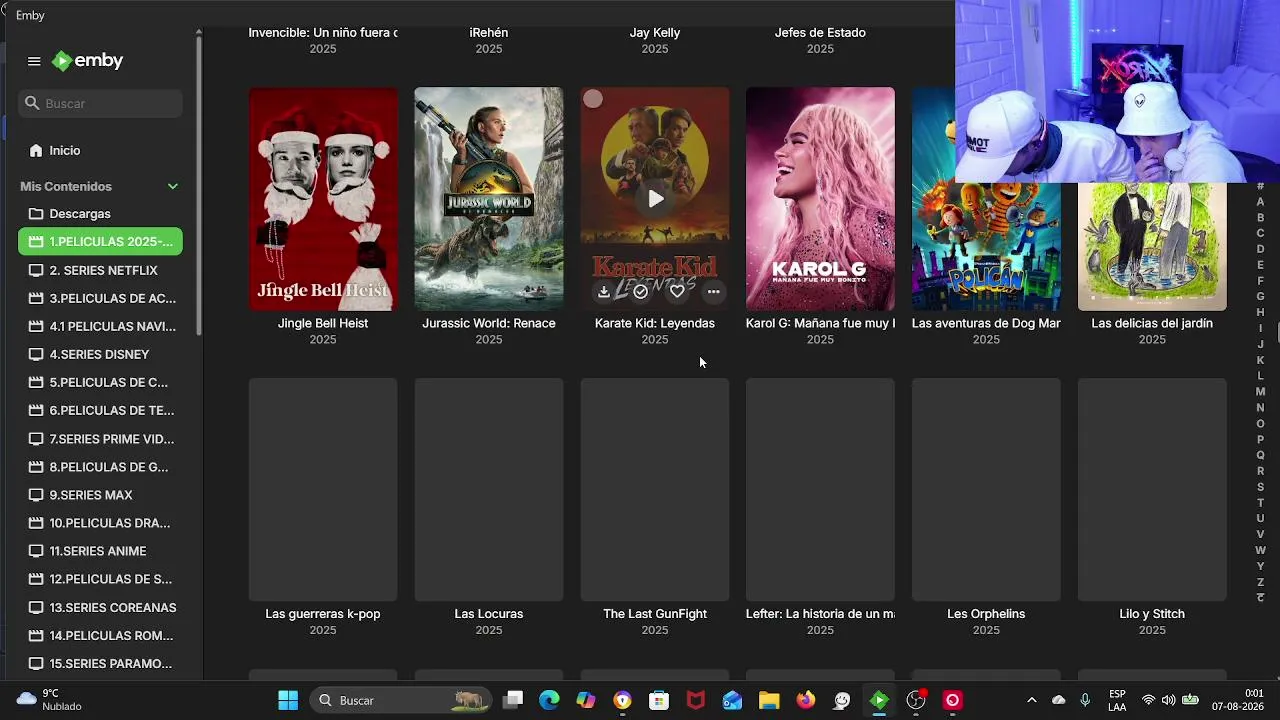Screen dimensions: 1280x720
Task: Open Task View on the taskbar
Action: (513, 700)
